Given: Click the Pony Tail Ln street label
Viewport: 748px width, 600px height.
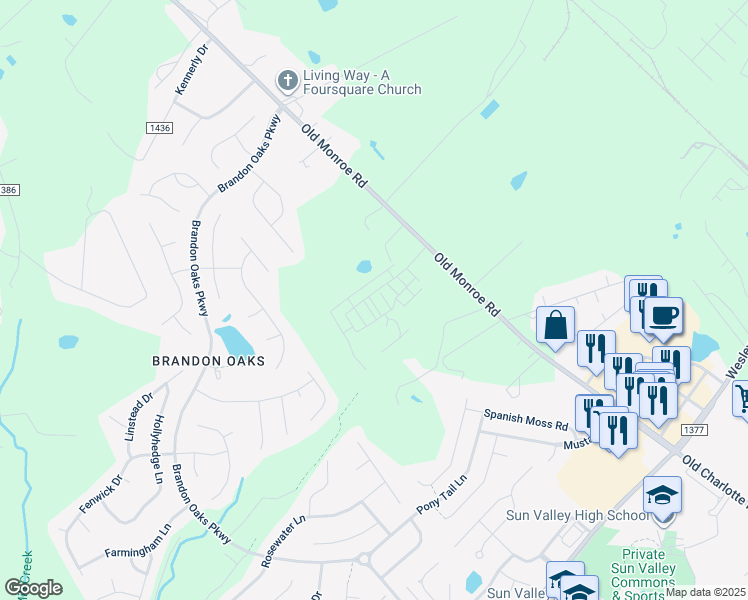Looking at the screenshot, I should coord(441,495).
